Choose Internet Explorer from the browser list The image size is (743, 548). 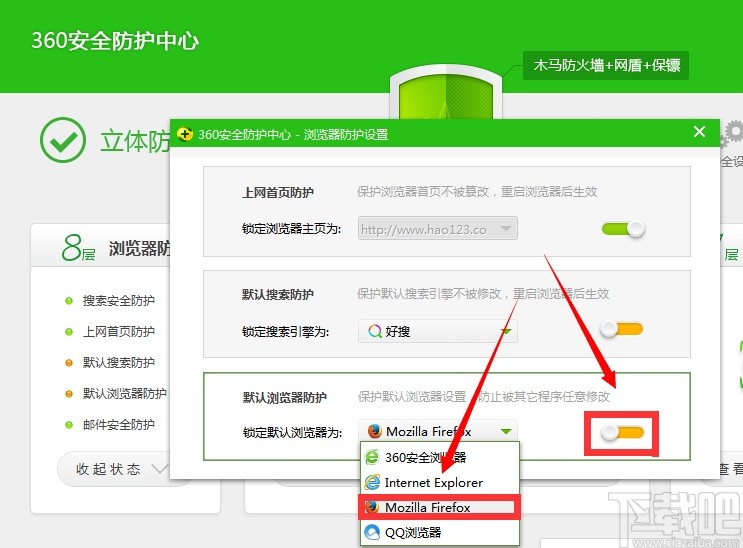click(440, 483)
